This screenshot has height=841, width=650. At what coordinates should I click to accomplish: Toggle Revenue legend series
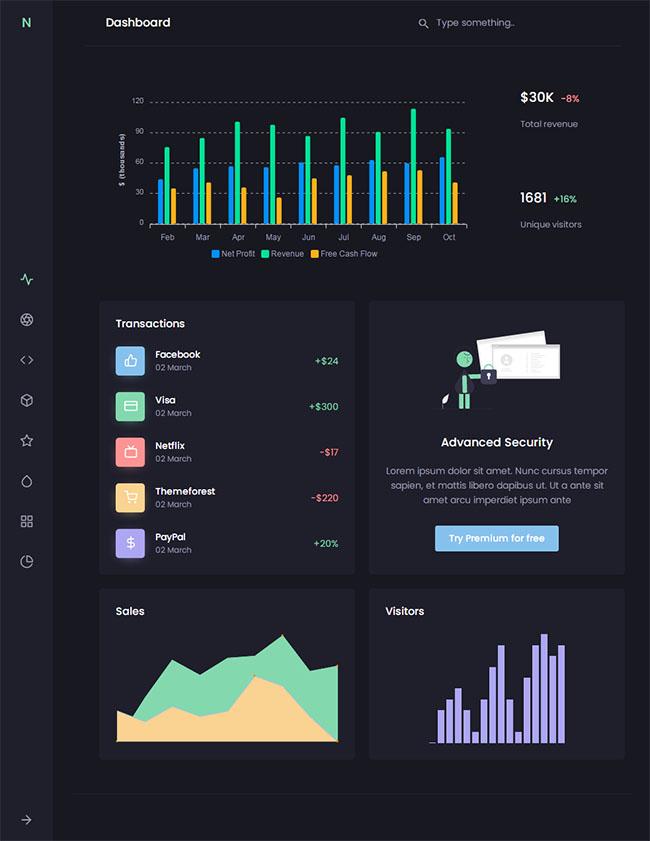283,254
